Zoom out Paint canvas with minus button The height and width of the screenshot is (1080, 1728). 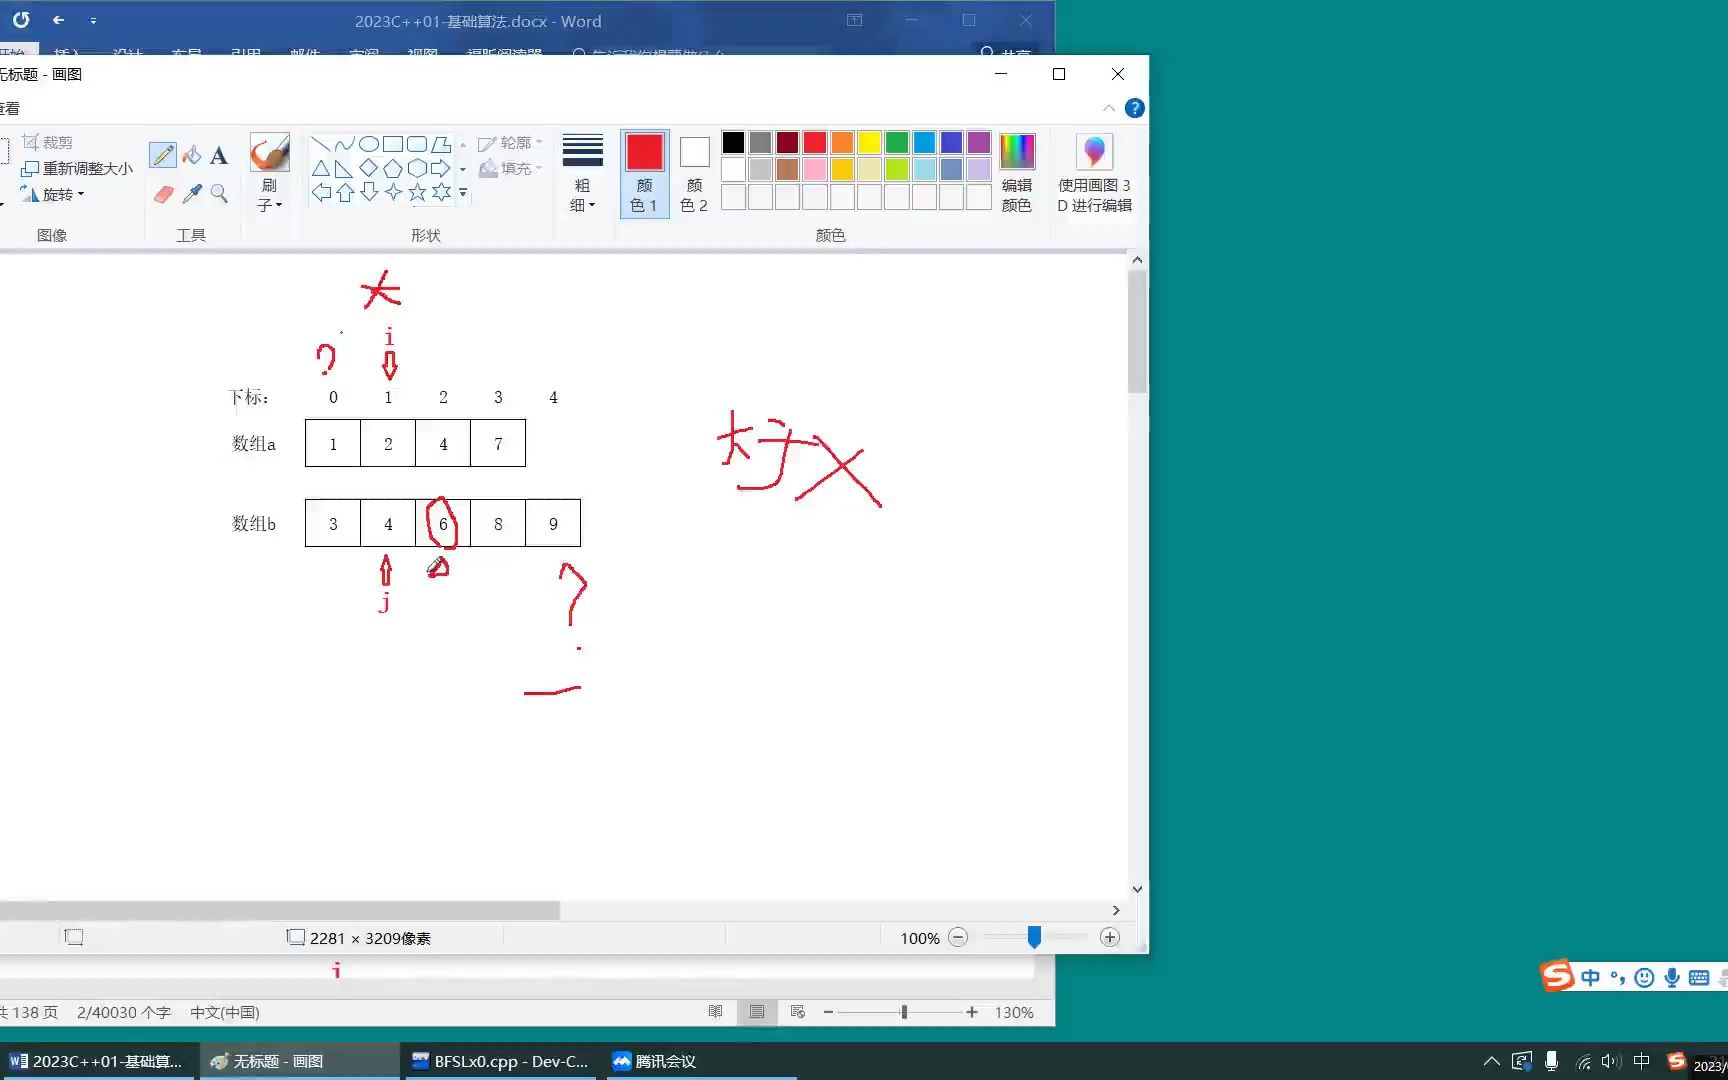click(x=958, y=937)
